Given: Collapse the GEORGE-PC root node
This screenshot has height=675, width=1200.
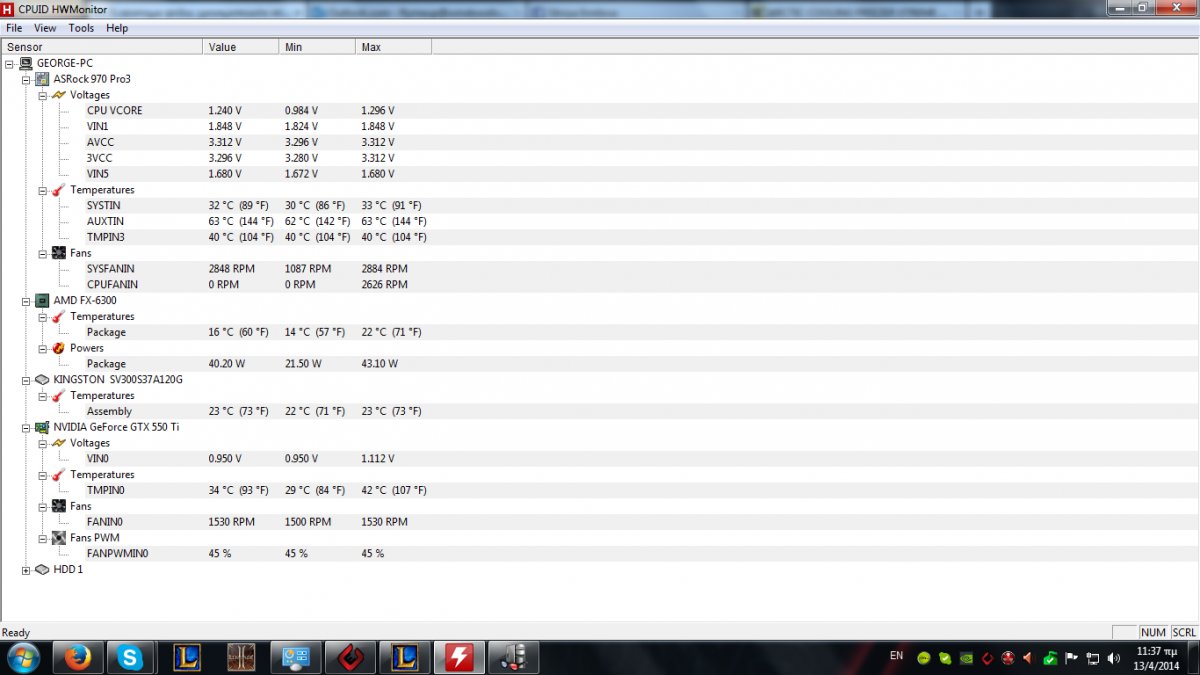Looking at the screenshot, I should point(9,63).
